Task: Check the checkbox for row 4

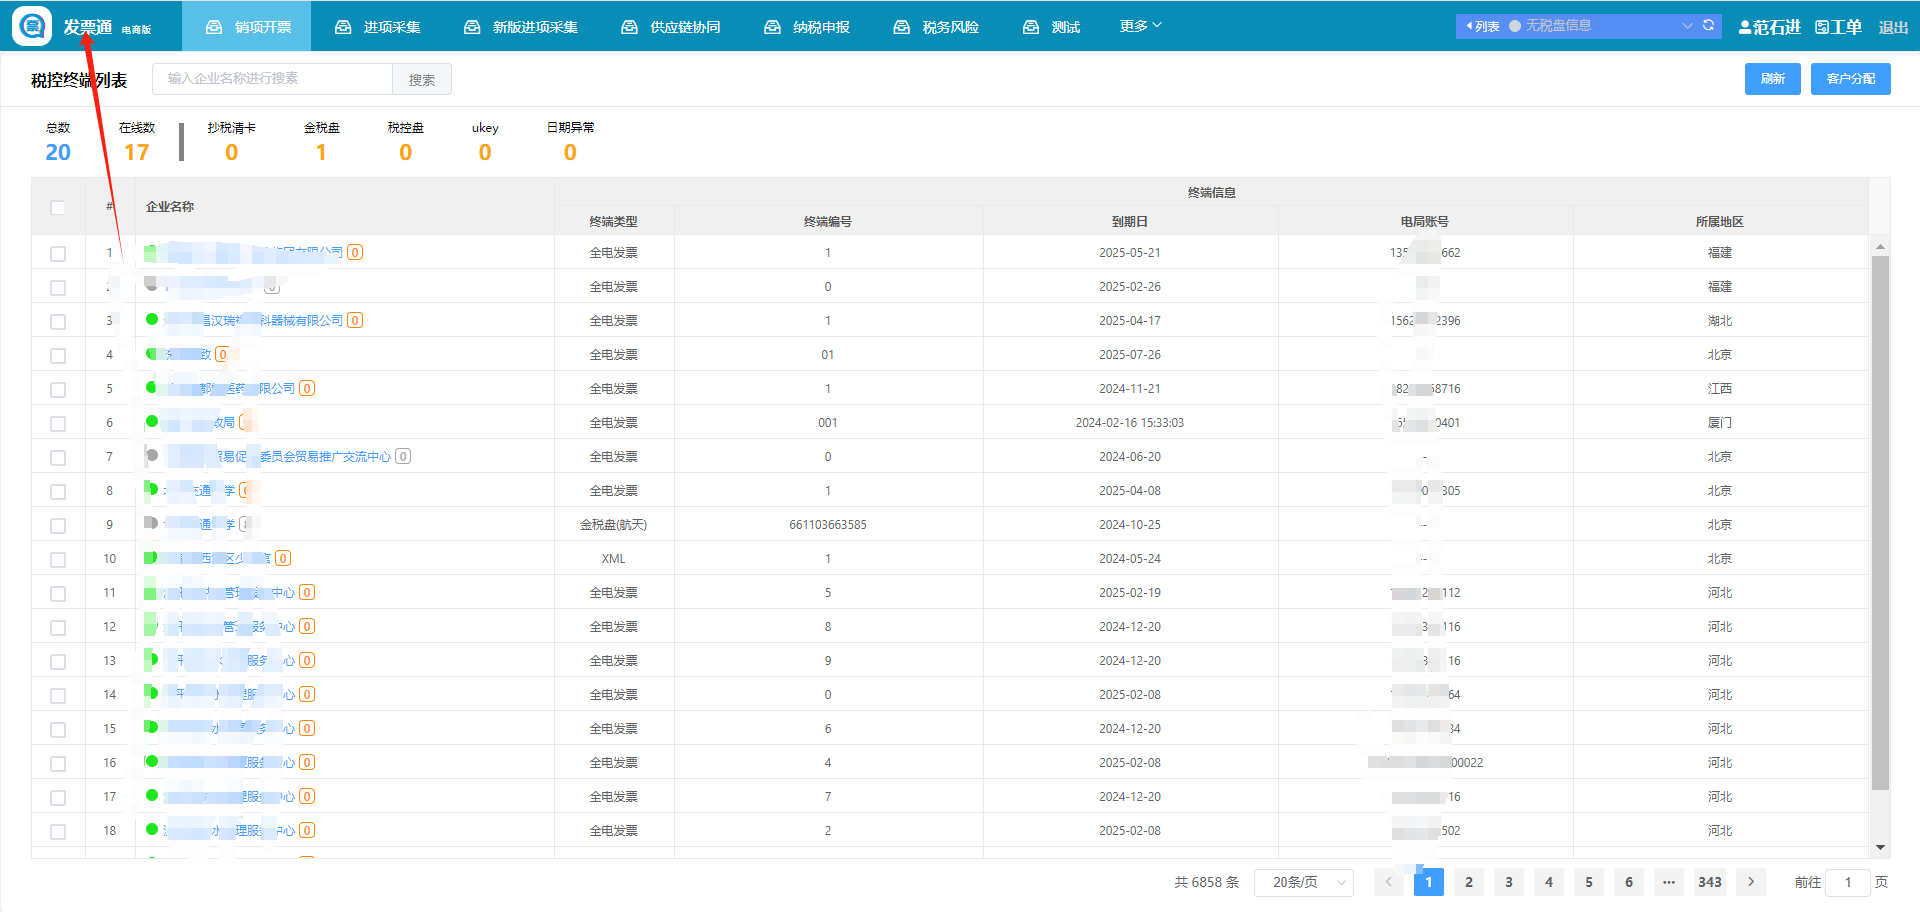Action: click(58, 355)
